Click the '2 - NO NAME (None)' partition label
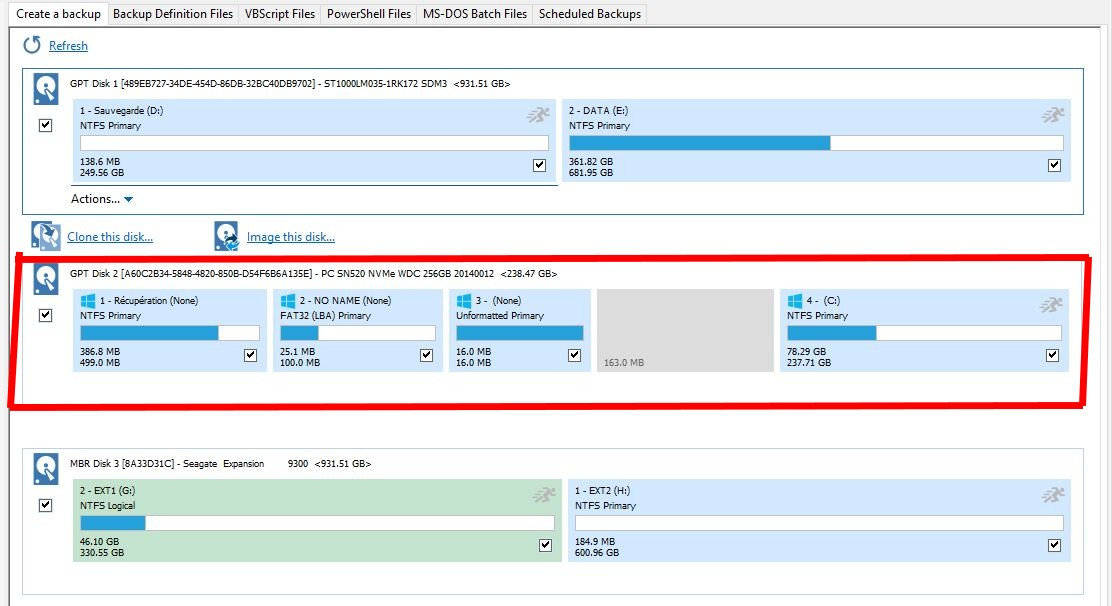Screen dimensions: 1112x606 (345, 301)
